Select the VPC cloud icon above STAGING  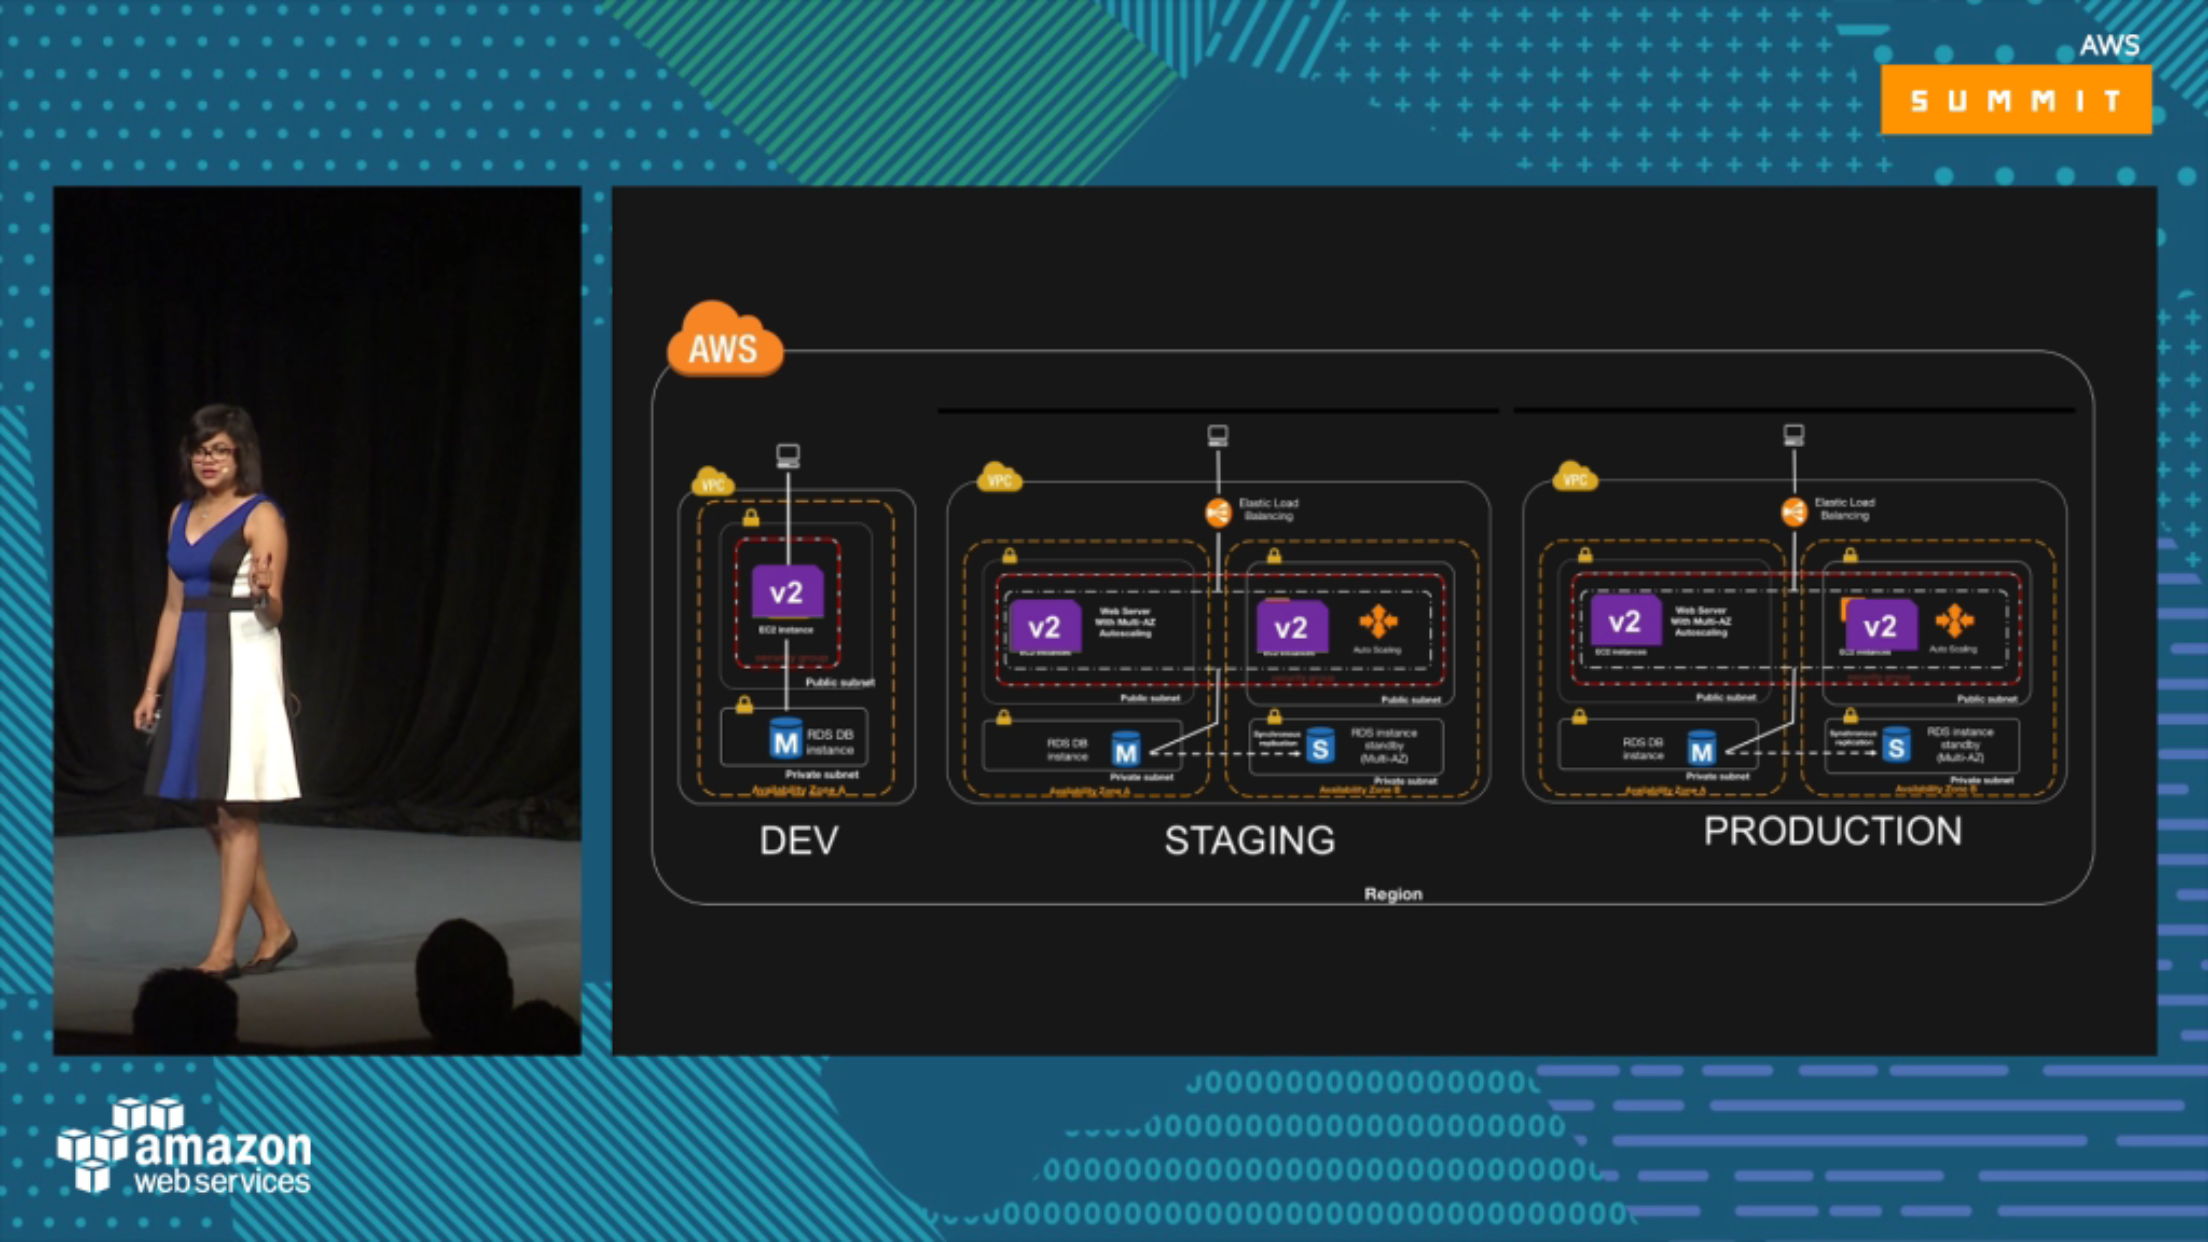pyautogui.click(x=999, y=478)
